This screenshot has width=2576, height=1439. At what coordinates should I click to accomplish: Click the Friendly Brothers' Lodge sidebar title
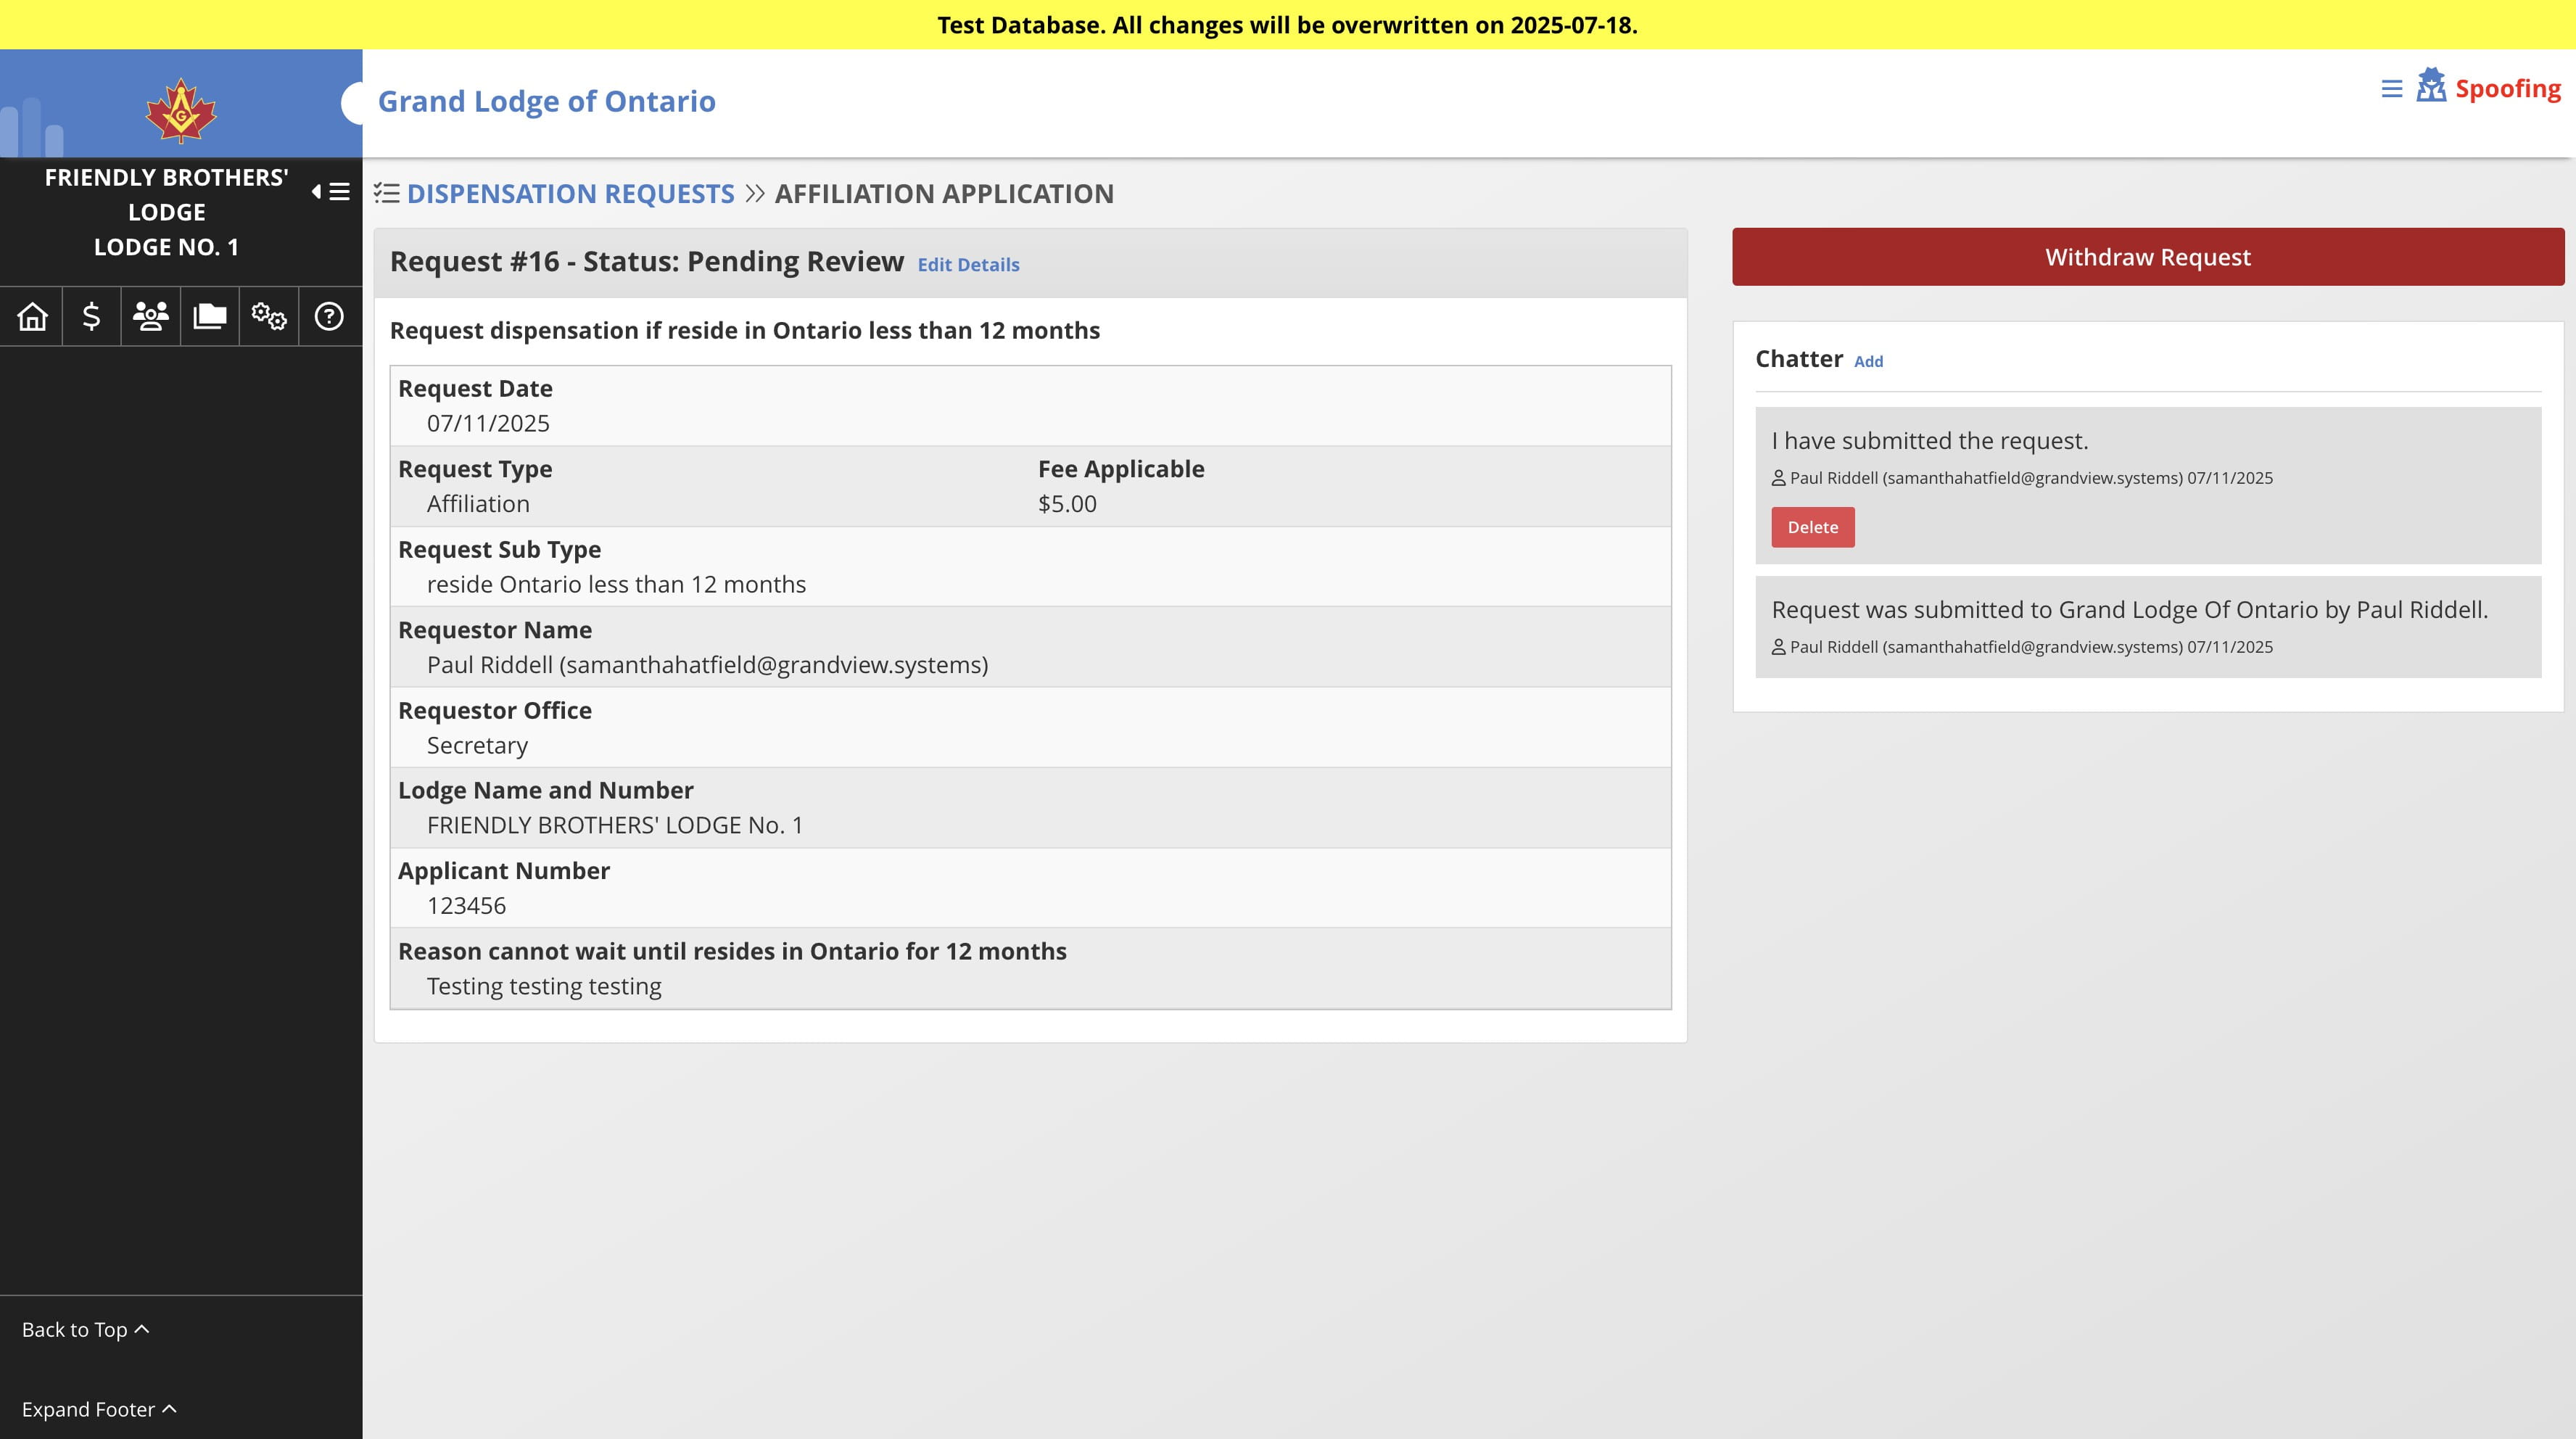pos(167,212)
